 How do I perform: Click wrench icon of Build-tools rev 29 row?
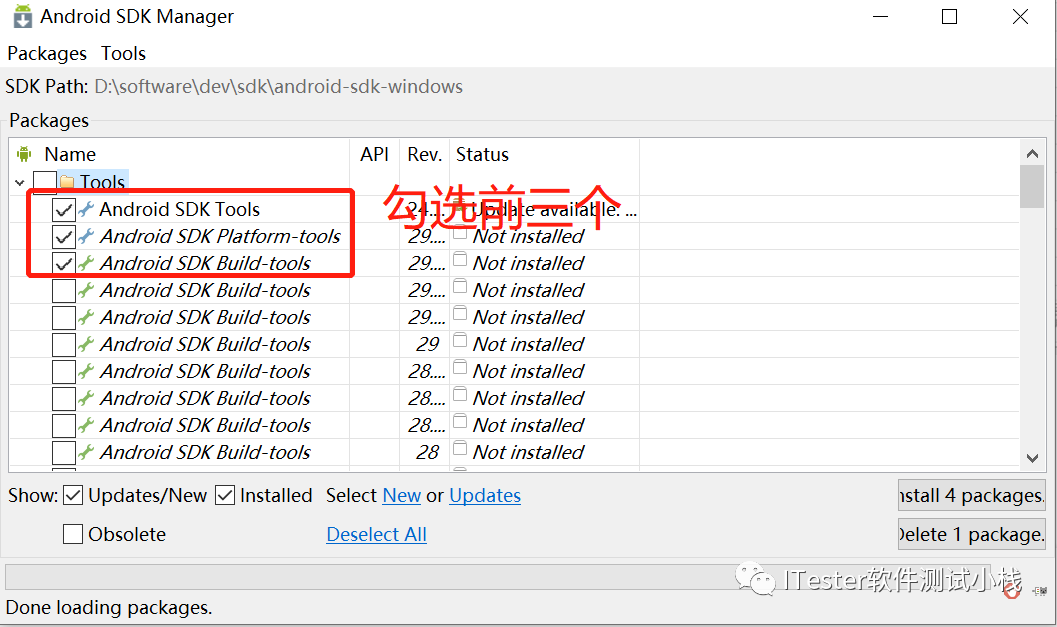pos(86,344)
